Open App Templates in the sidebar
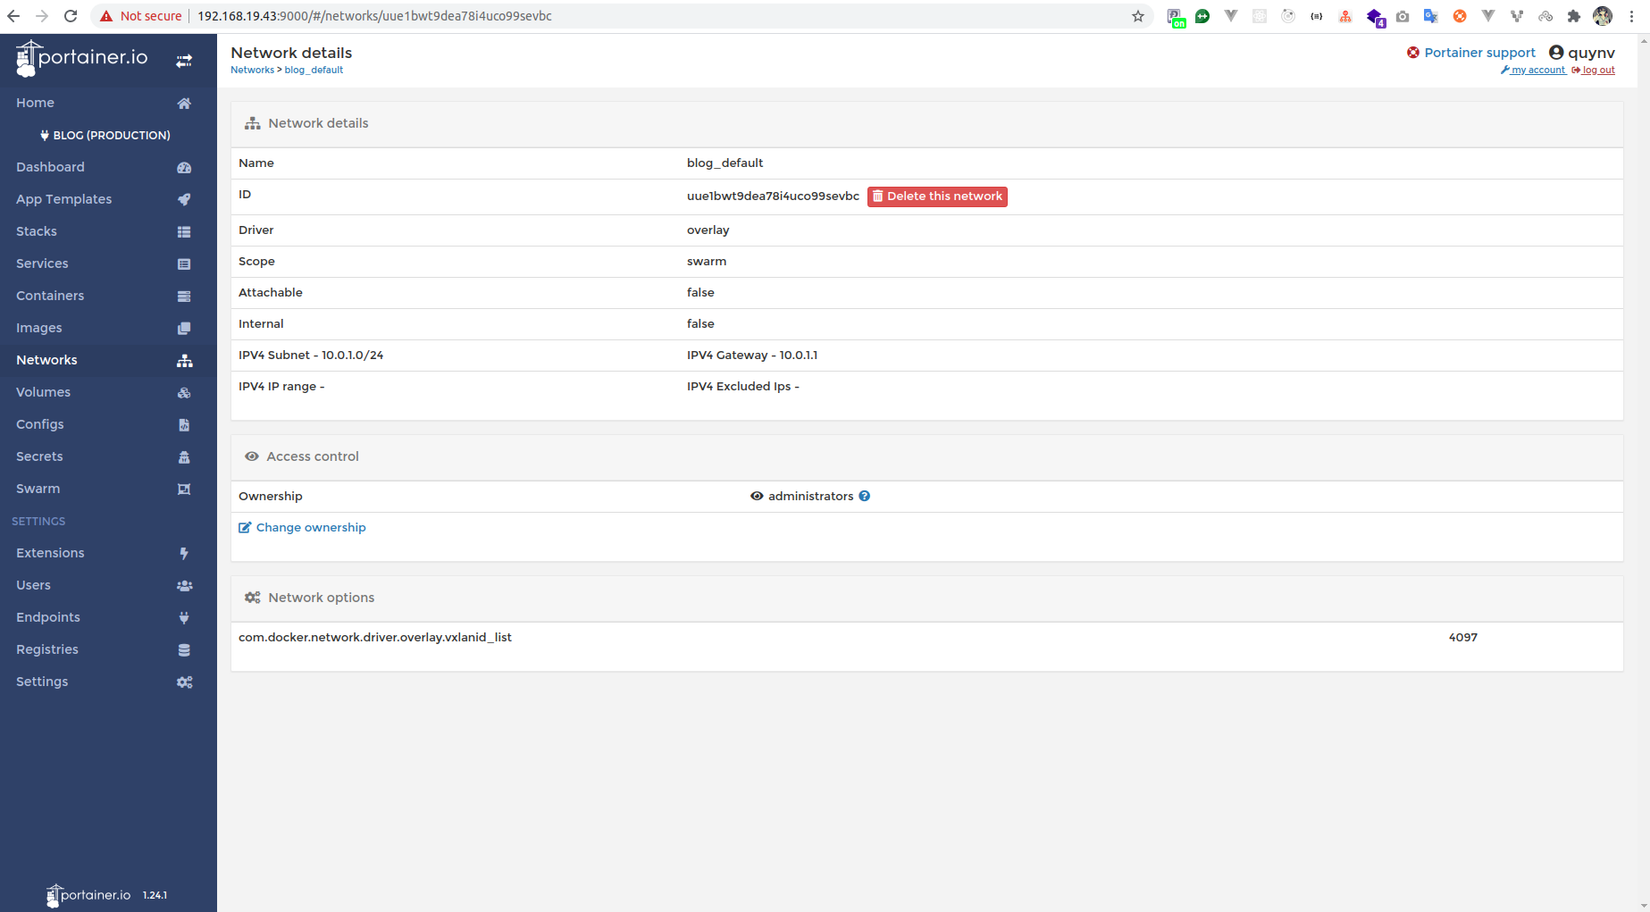Screen dimensions: 1650x912 [64, 199]
